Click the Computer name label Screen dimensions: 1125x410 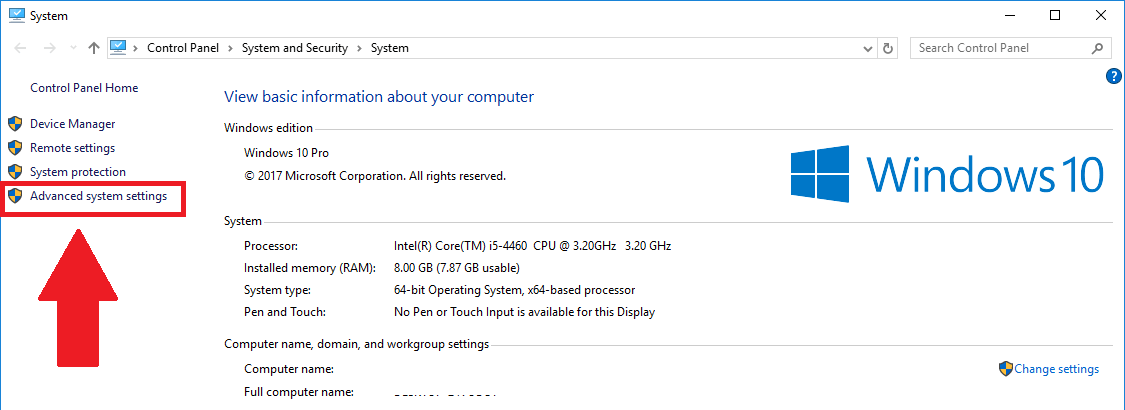click(x=289, y=369)
